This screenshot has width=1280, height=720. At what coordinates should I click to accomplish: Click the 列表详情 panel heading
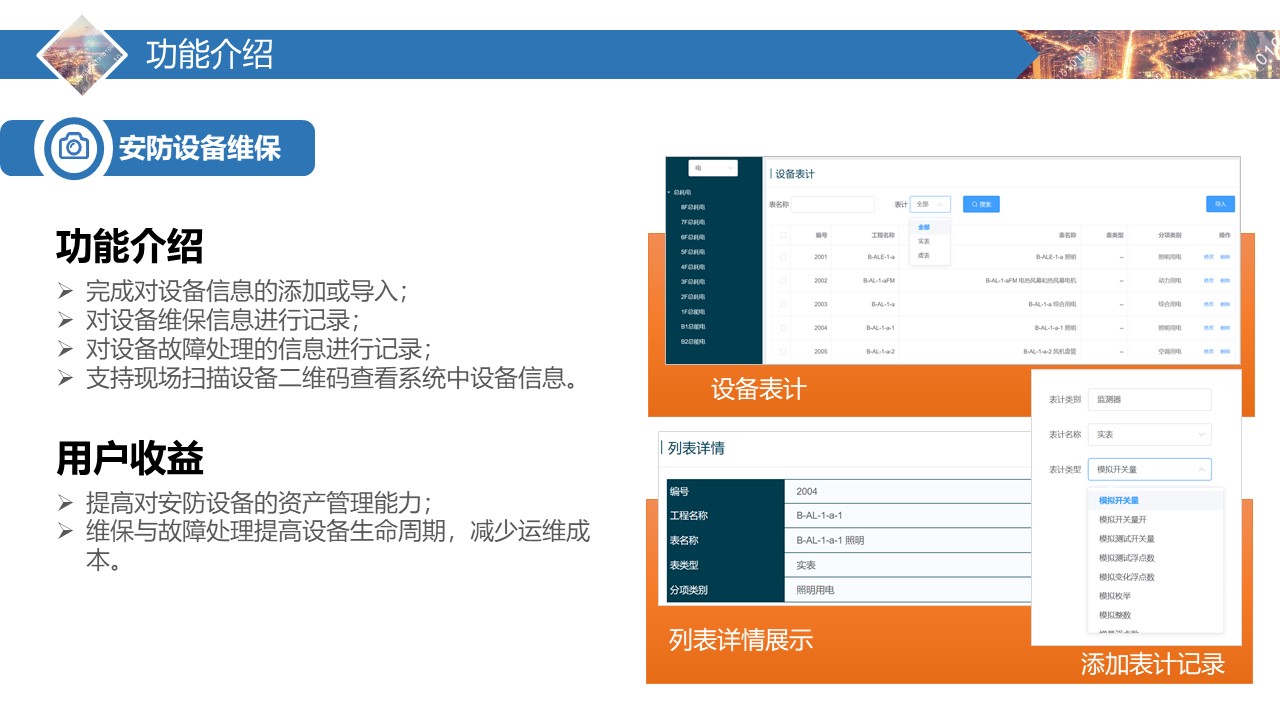696,449
